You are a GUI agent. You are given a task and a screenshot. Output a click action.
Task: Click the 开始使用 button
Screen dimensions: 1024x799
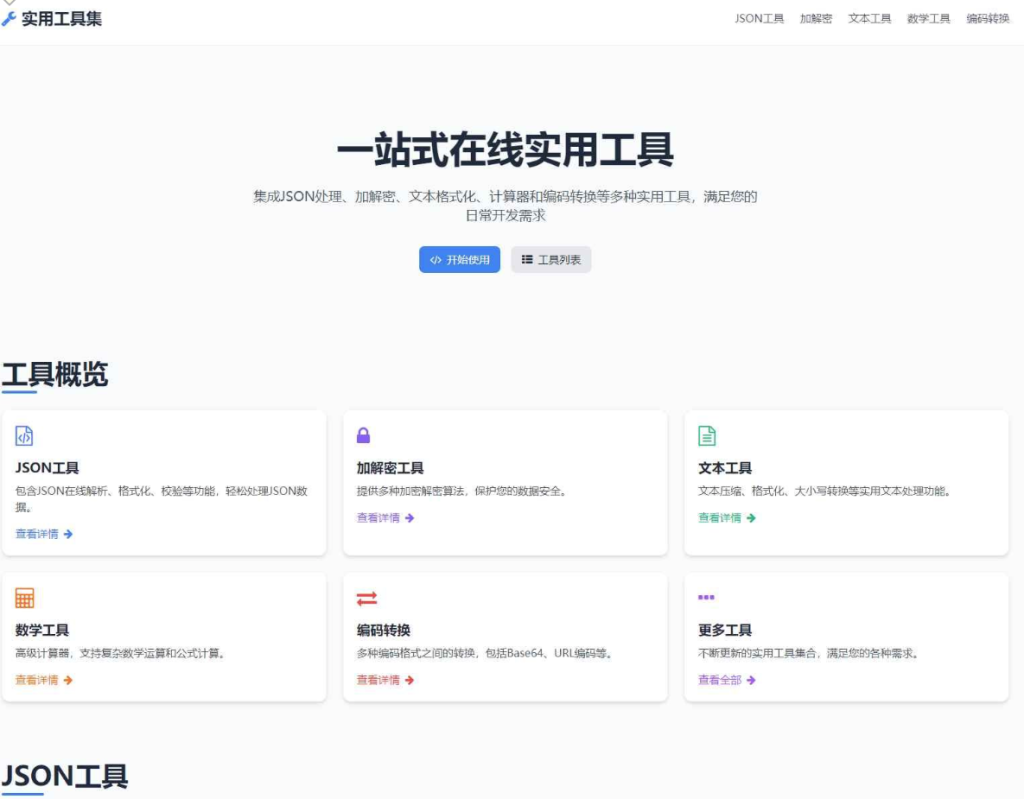pos(459,259)
